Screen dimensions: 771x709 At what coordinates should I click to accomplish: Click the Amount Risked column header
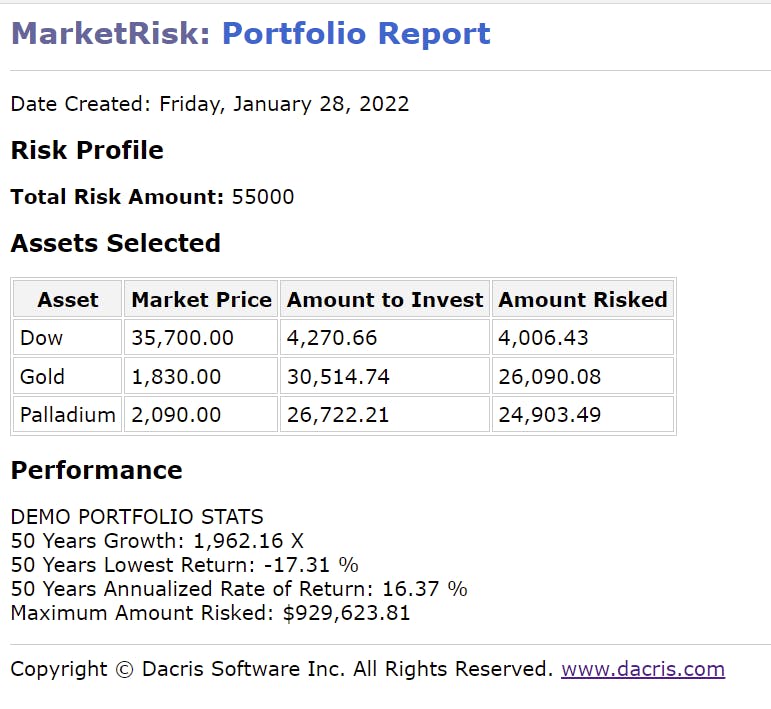point(583,299)
